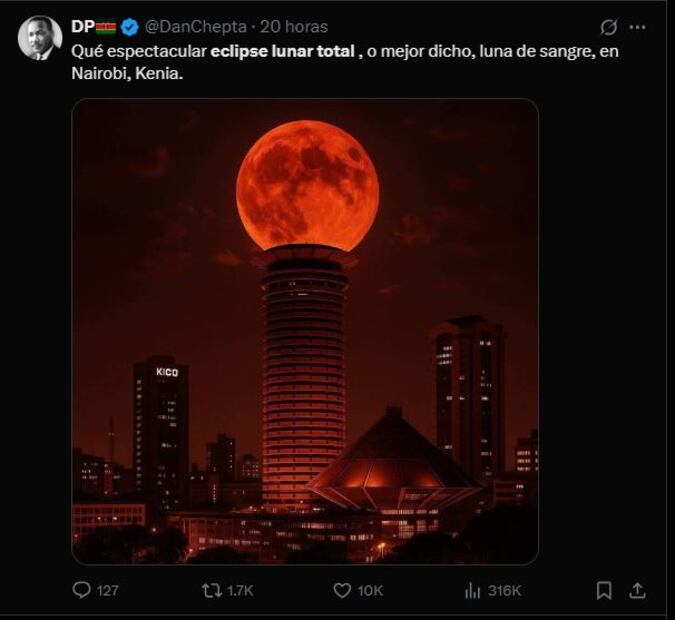This screenshot has height=620, width=675.
Task: Open the @DanChepta handle link
Action: (x=198, y=27)
